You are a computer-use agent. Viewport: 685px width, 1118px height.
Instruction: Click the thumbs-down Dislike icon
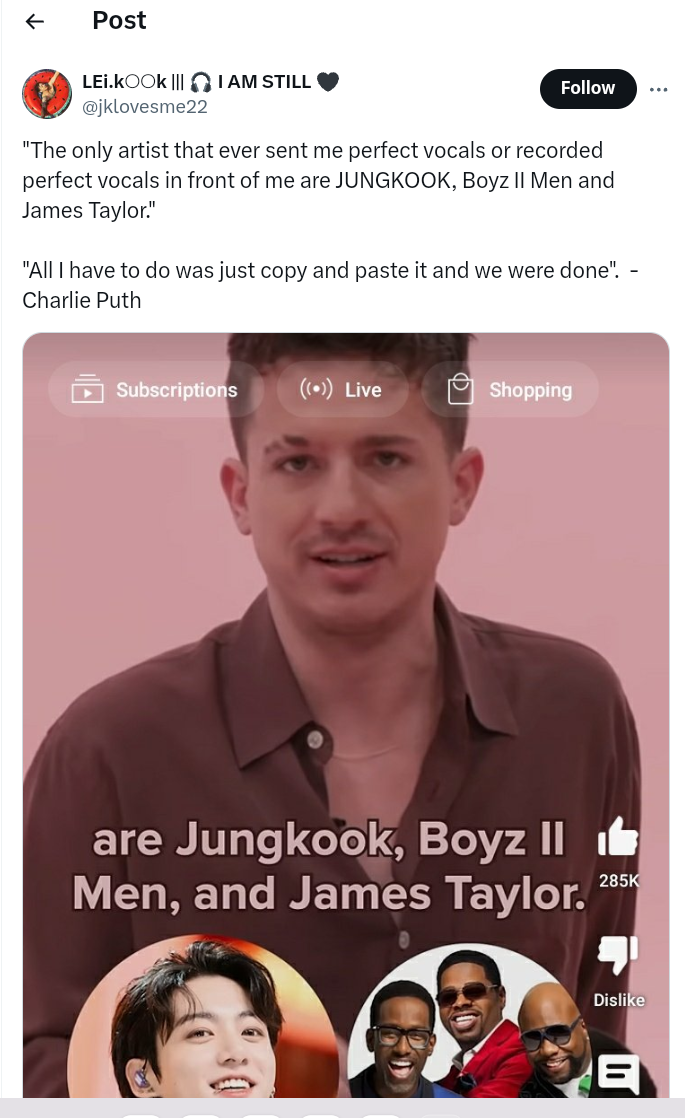618,955
